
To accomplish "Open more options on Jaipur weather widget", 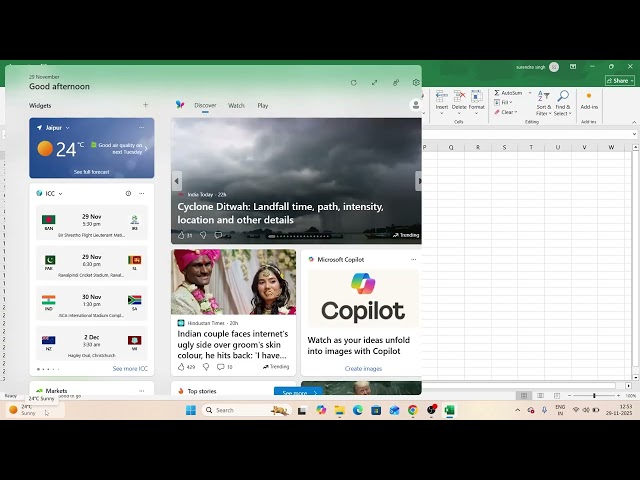I will coord(141,127).
